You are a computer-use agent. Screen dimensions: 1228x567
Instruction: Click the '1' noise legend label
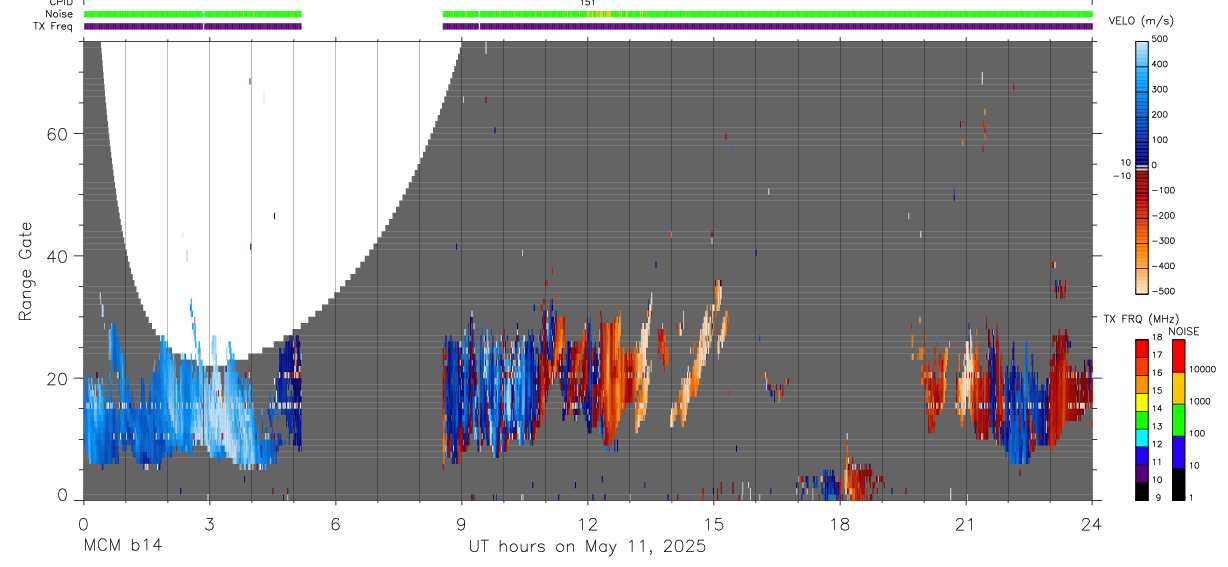[x=1191, y=498]
